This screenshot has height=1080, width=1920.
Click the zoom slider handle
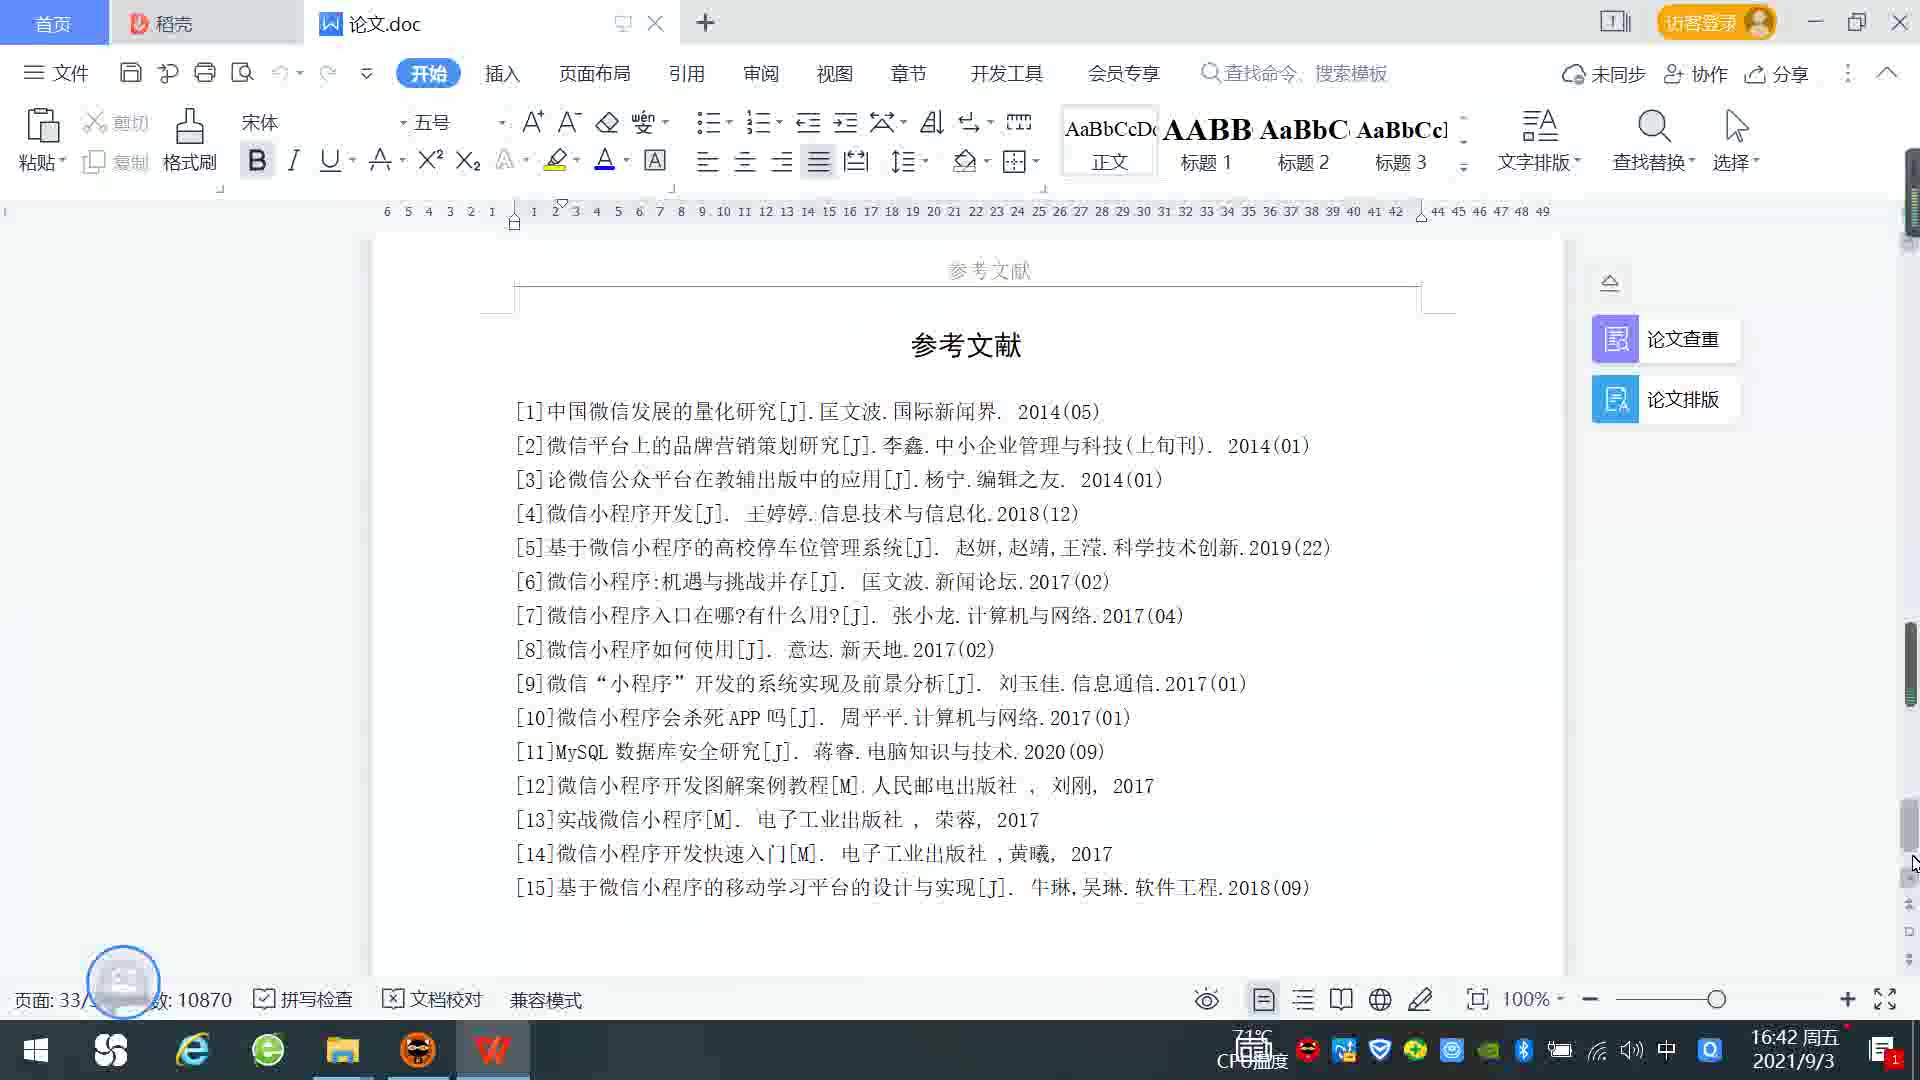pos(1716,999)
